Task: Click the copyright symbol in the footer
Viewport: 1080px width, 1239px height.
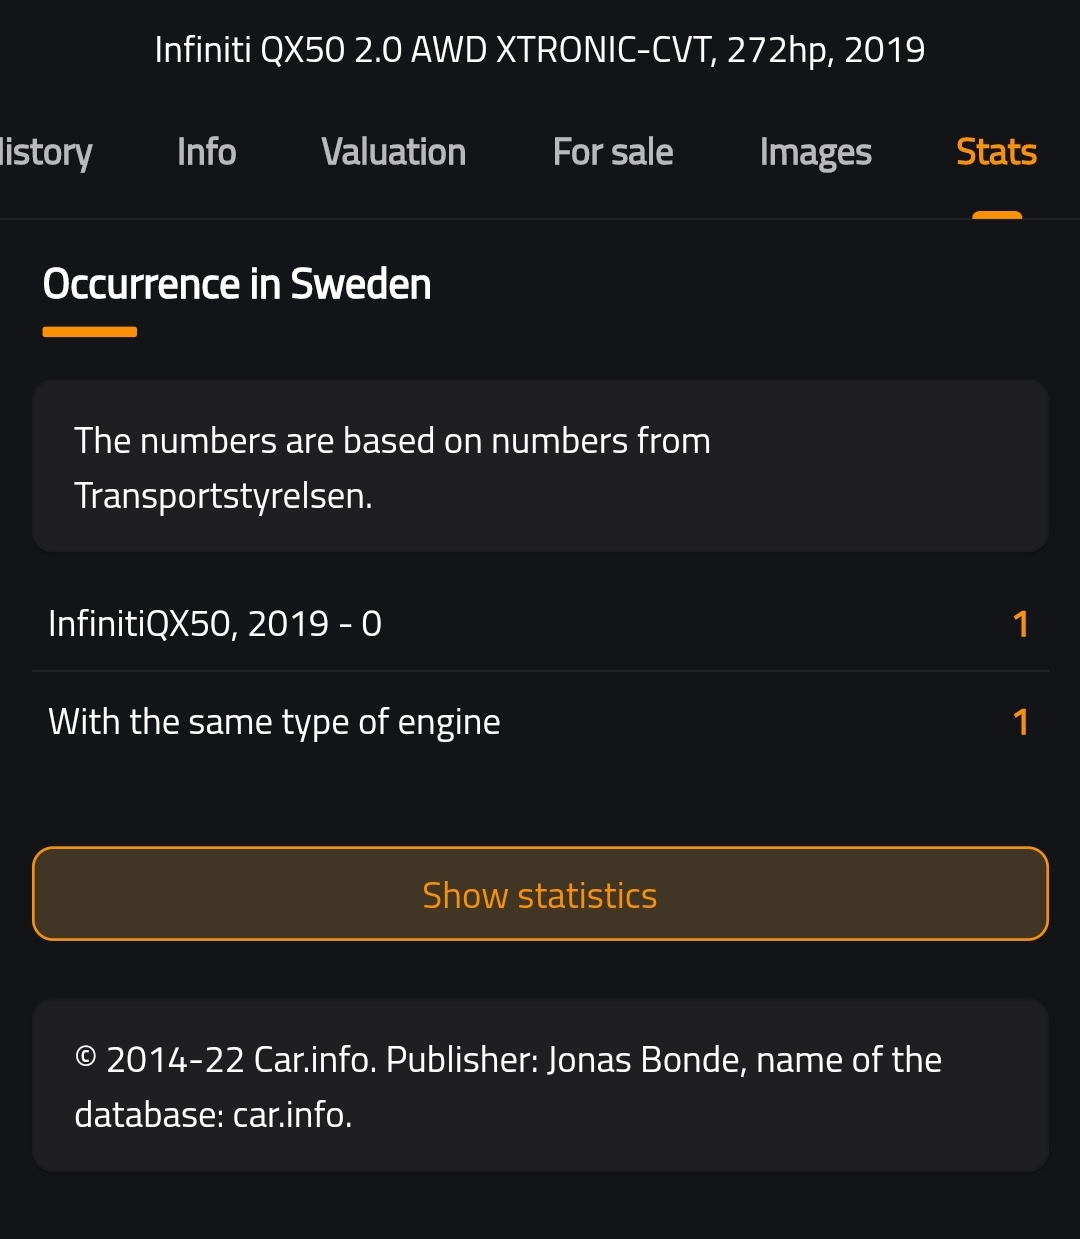Action: click(86, 1057)
